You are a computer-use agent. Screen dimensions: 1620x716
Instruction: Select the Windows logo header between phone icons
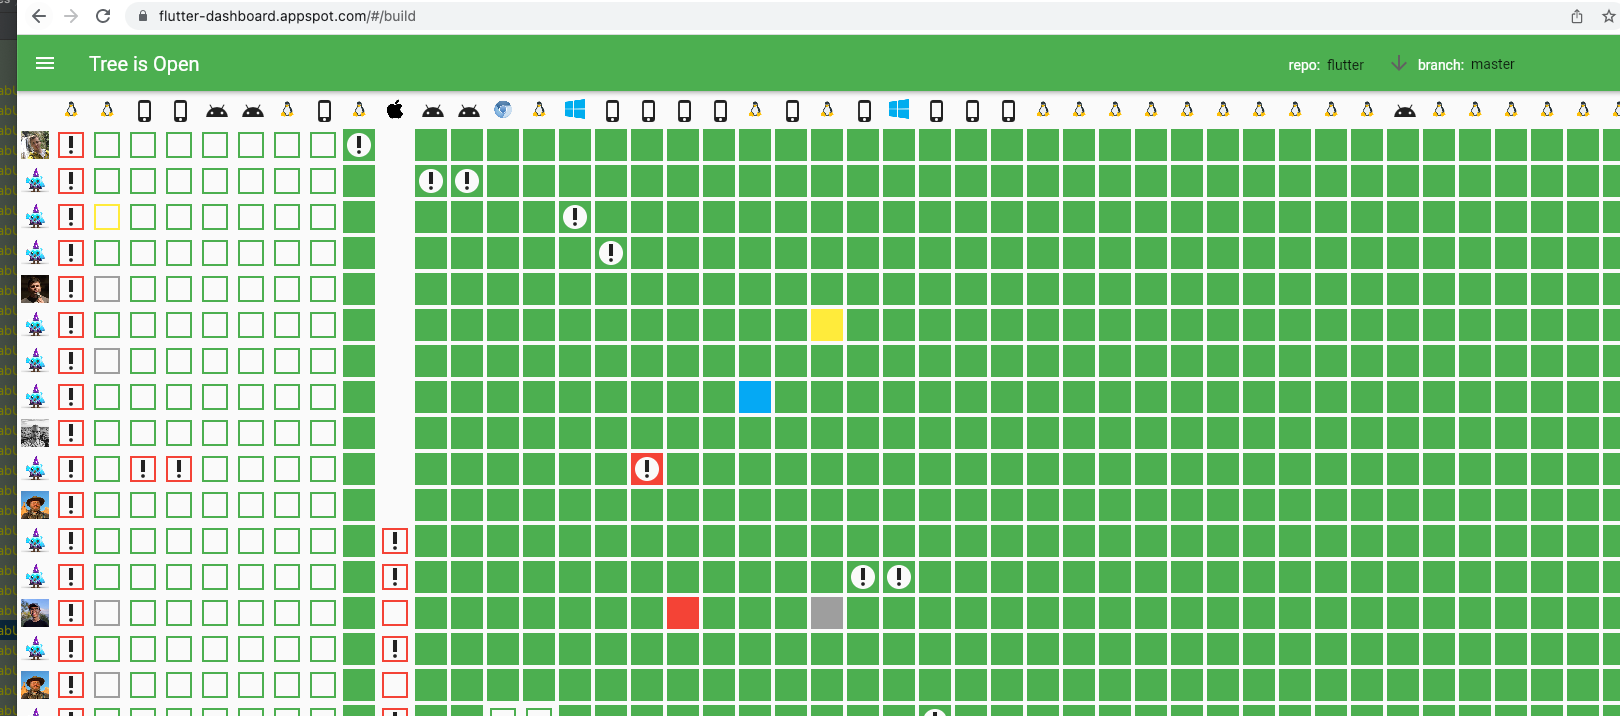(899, 109)
